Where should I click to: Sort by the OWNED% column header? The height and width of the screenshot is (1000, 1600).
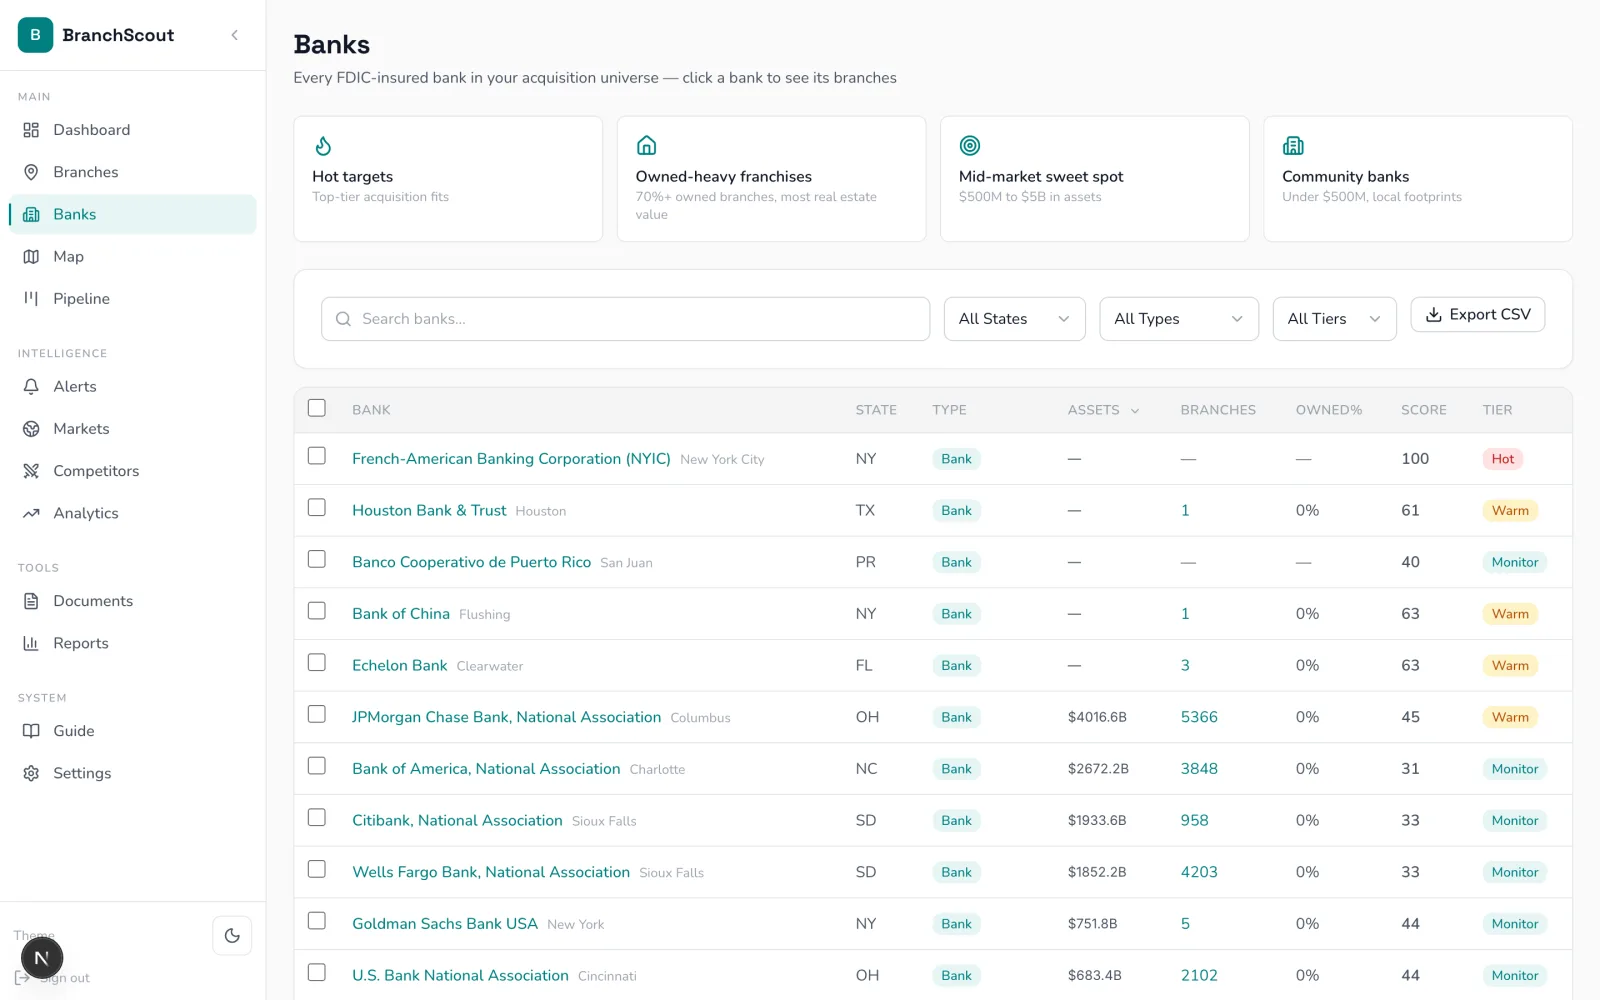pos(1328,410)
